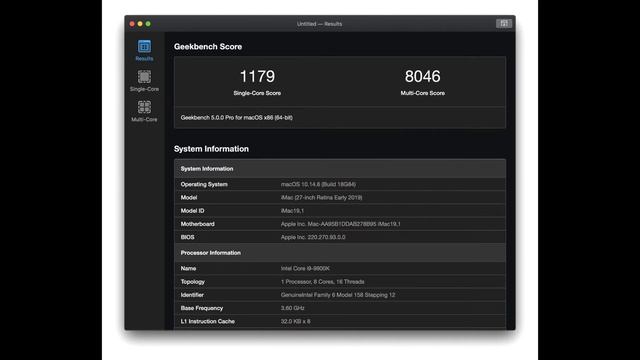Click the Single-Core Score label

point(257,93)
